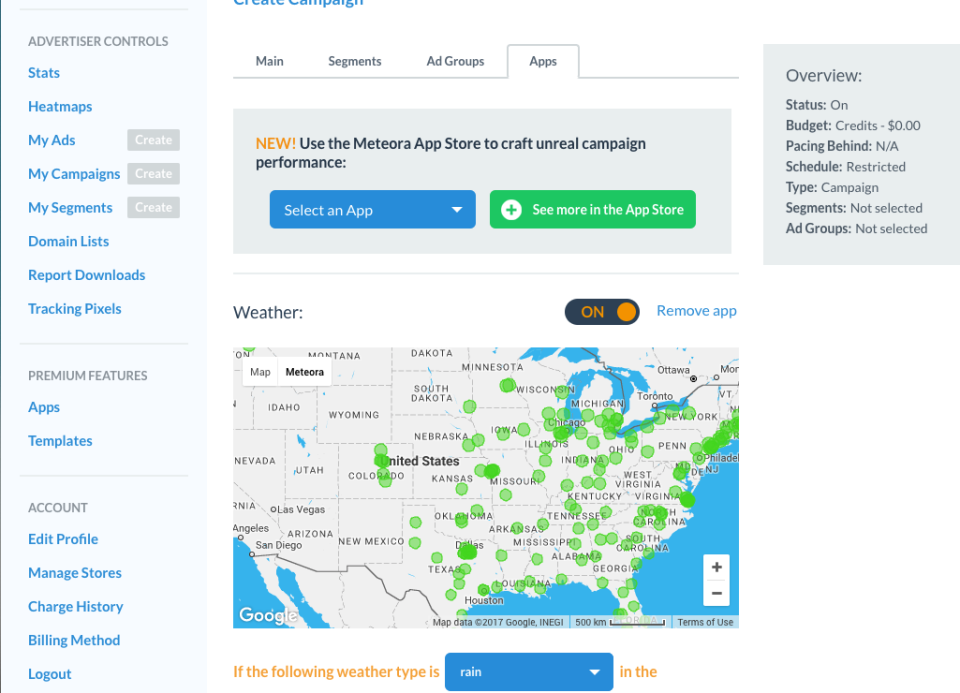The height and width of the screenshot is (693, 960).
Task: Click 'Pacing Behind: N/A' text
Action: [x=842, y=146]
